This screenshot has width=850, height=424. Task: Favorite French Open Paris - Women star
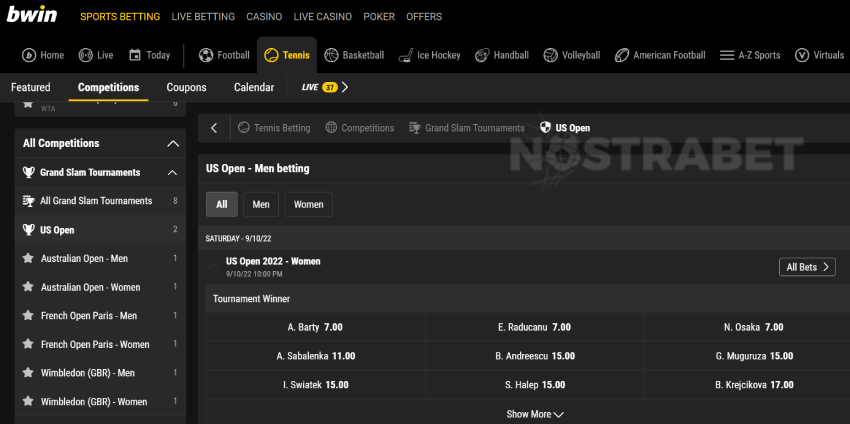click(28, 344)
